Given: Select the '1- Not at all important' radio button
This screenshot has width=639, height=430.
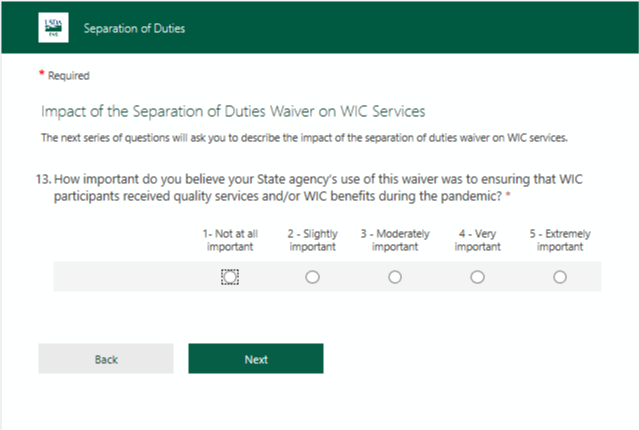Looking at the screenshot, I should click(x=230, y=277).
